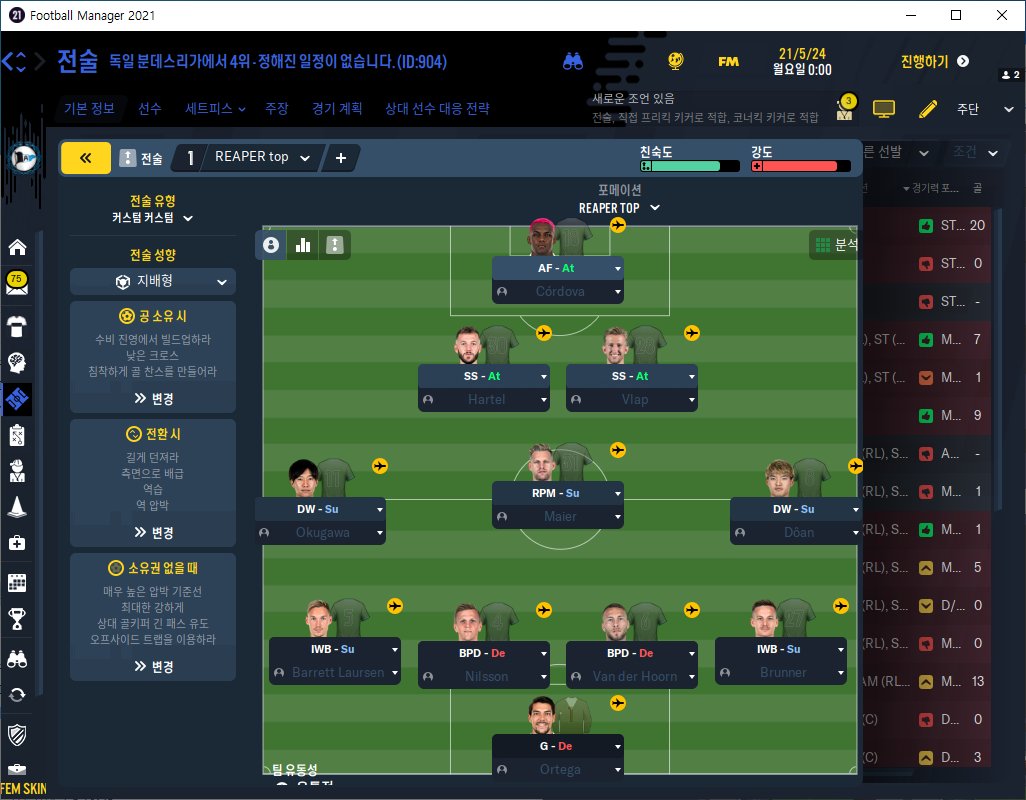Toggle yellow instruction marker beside Córdova

[x=618, y=225]
